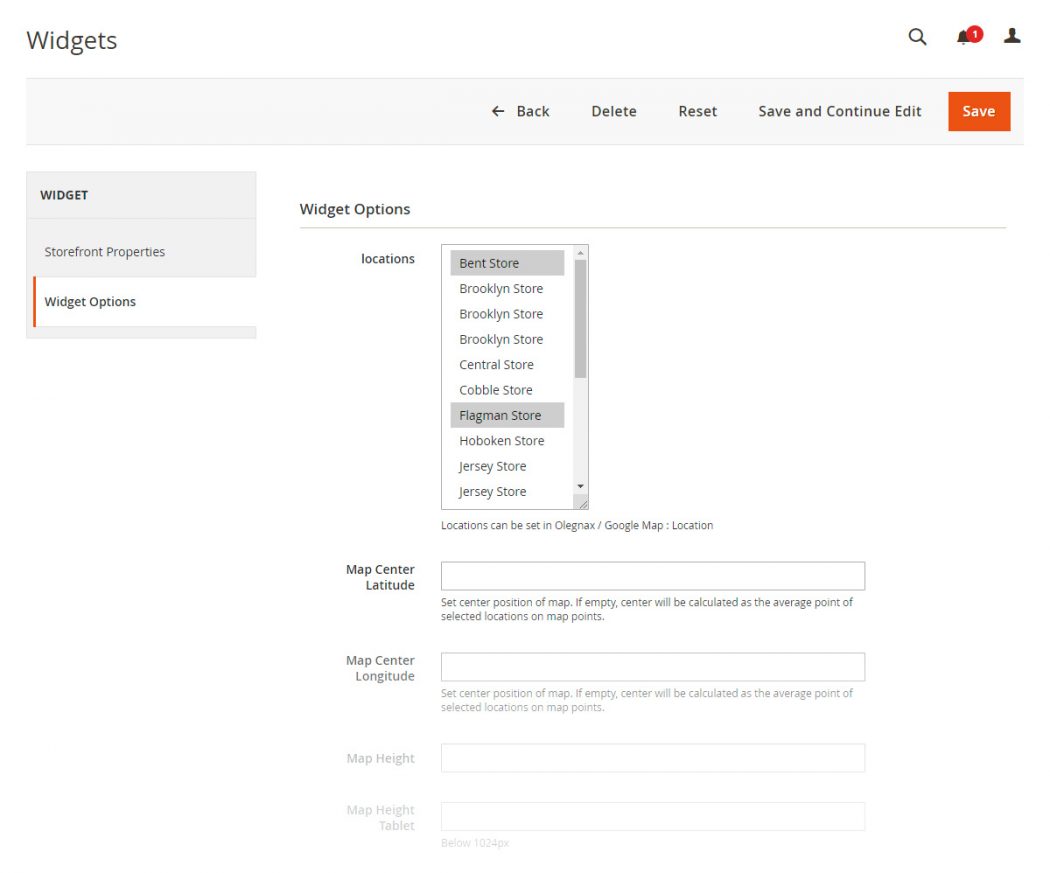The image size is (1050, 873).
Task: Go Back to the widgets list
Action: pyautogui.click(x=533, y=111)
